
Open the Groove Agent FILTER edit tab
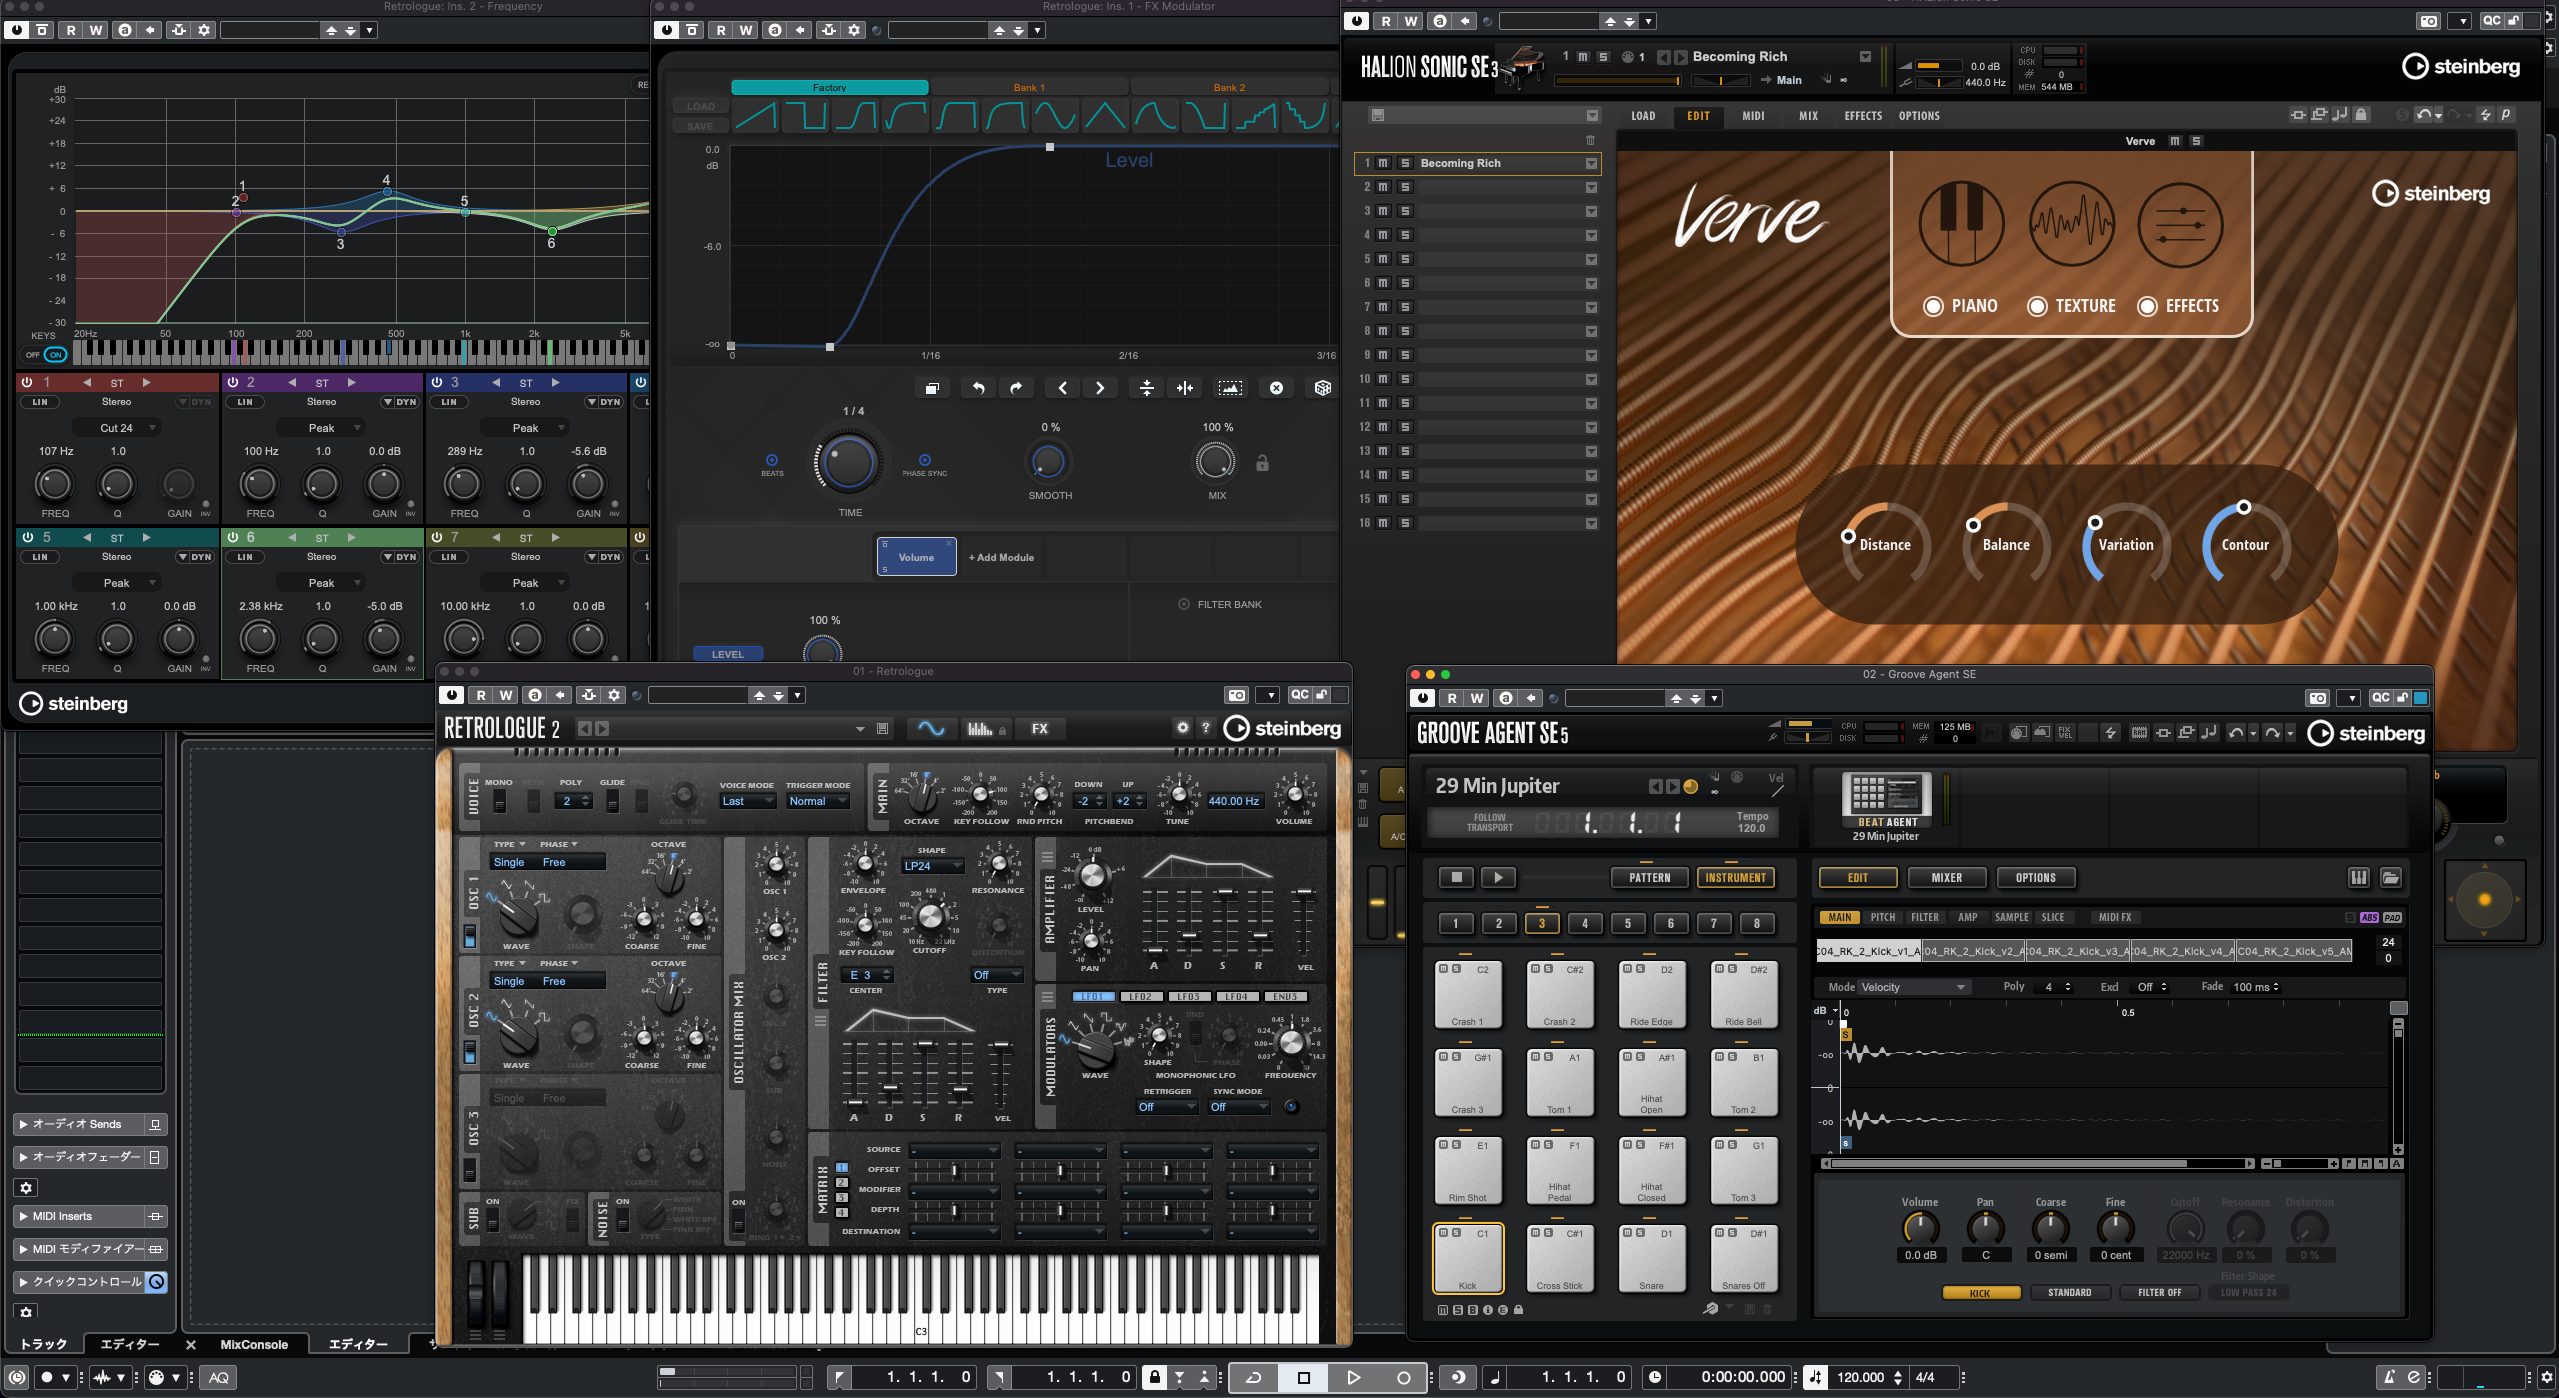point(1924,917)
